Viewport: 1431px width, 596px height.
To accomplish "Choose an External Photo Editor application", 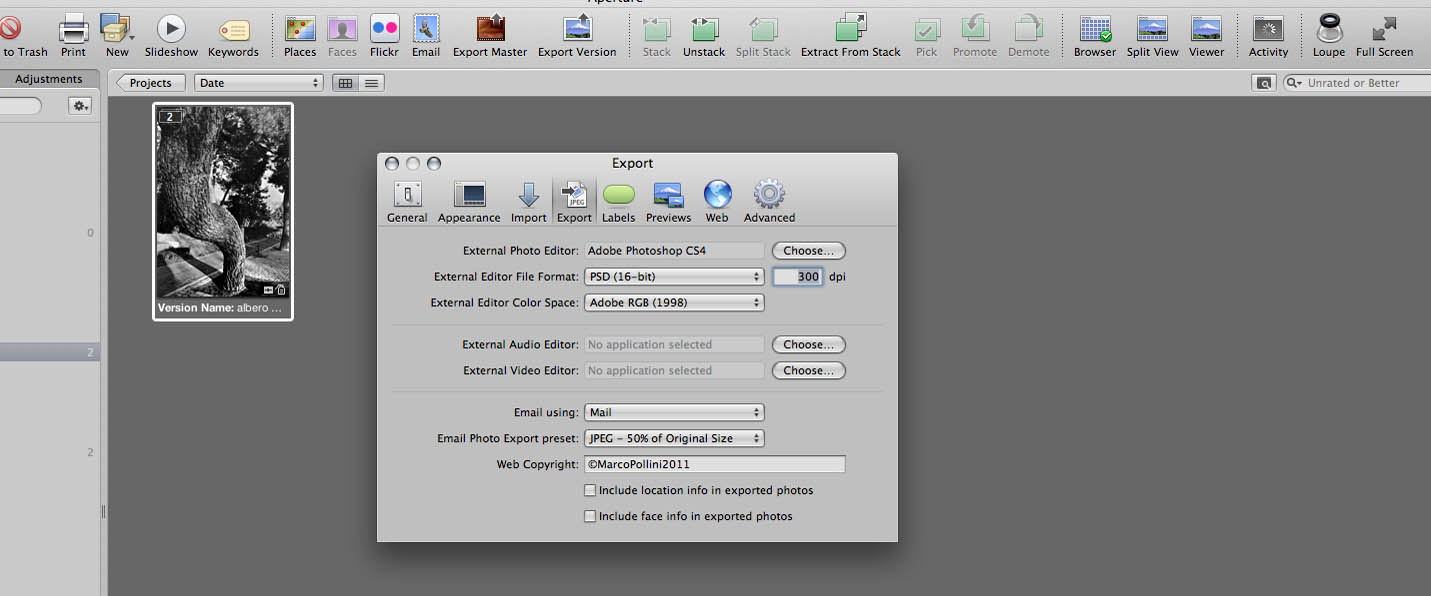I will [x=809, y=251].
